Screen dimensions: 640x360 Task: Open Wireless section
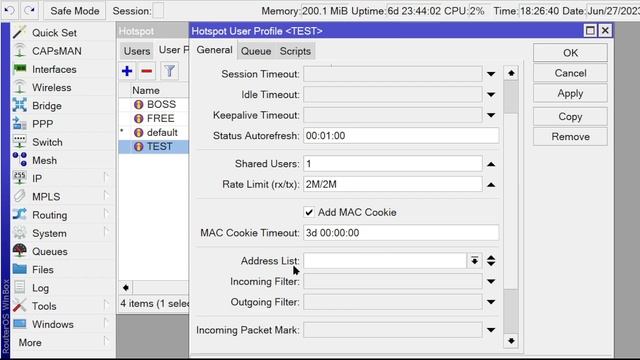point(51,88)
